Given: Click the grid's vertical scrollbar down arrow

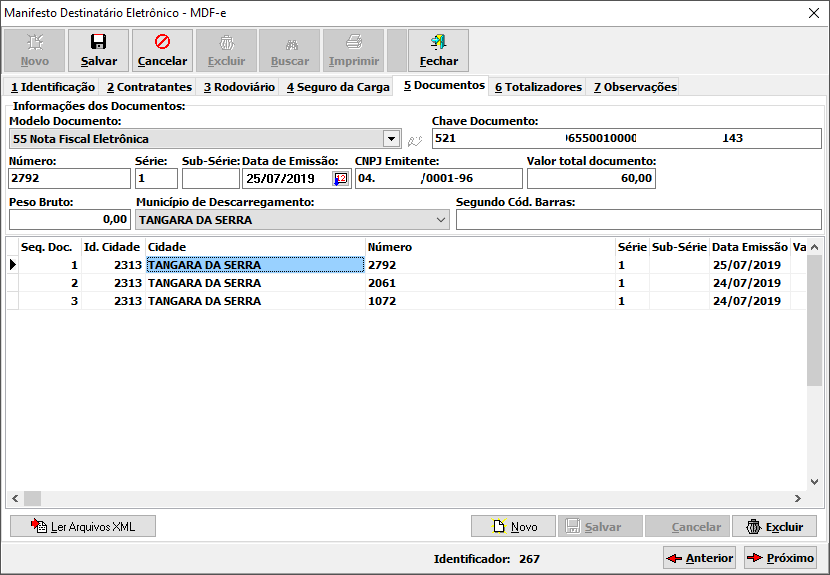Looking at the screenshot, I should coord(814,483).
